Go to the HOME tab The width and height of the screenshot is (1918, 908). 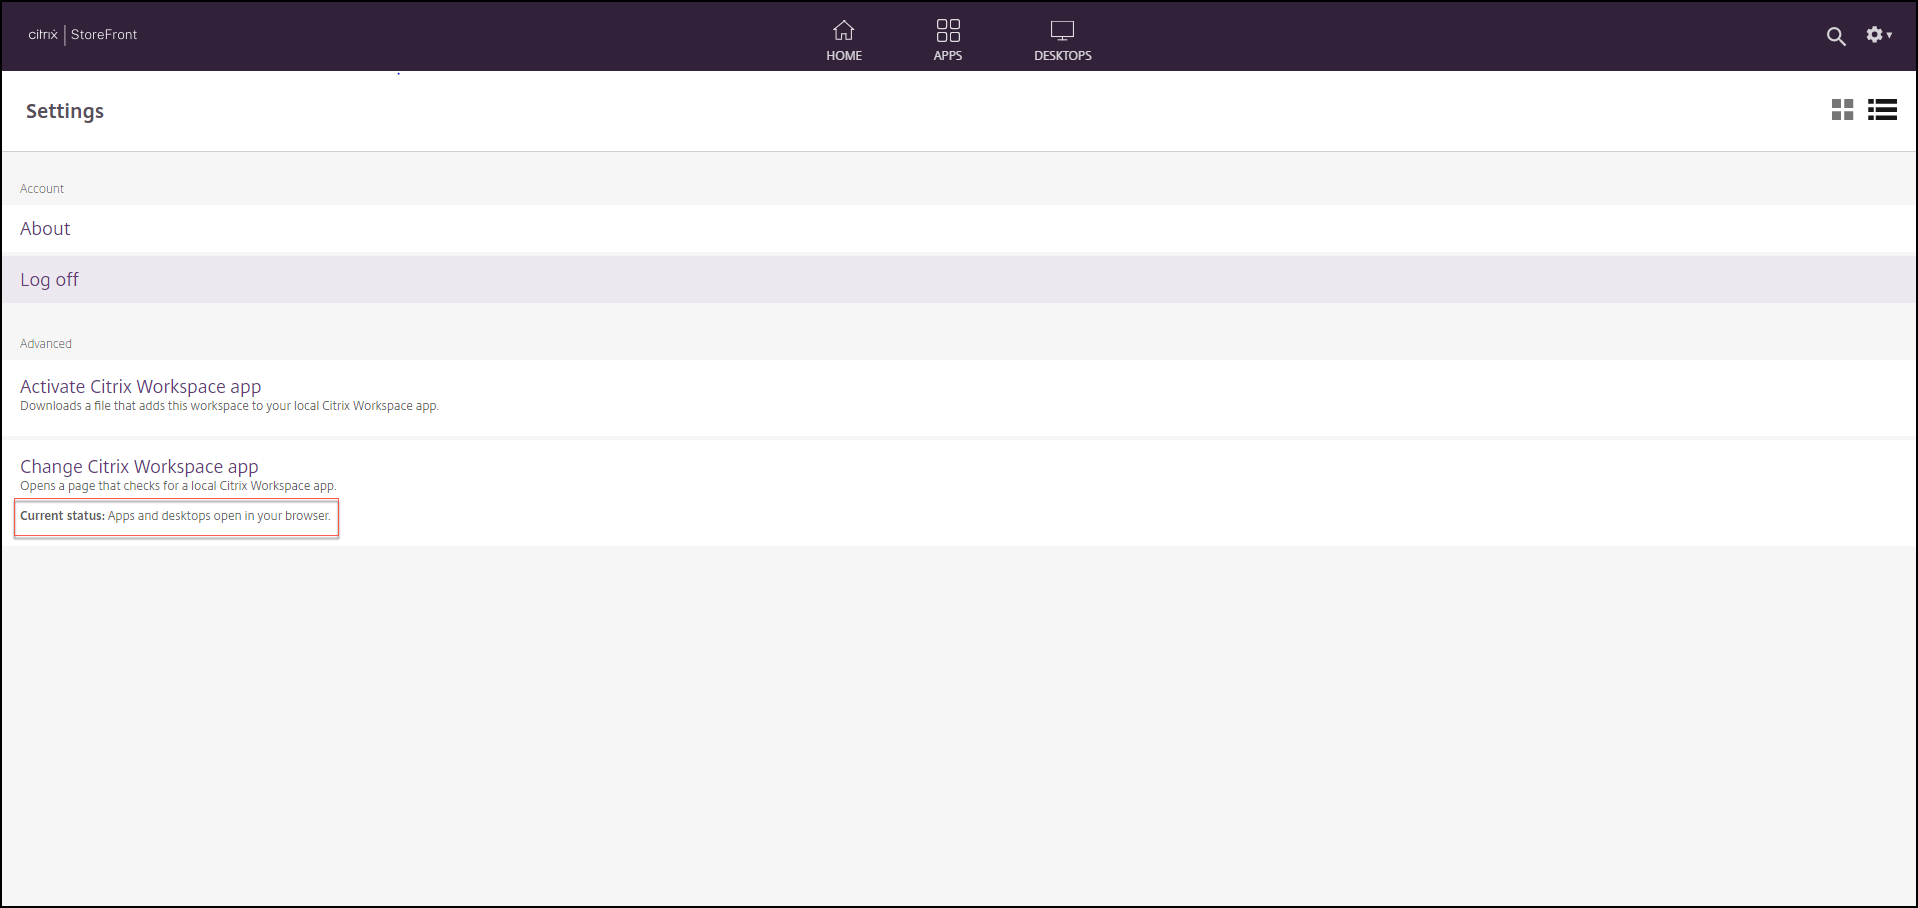pyautogui.click(x=844, y=41)
